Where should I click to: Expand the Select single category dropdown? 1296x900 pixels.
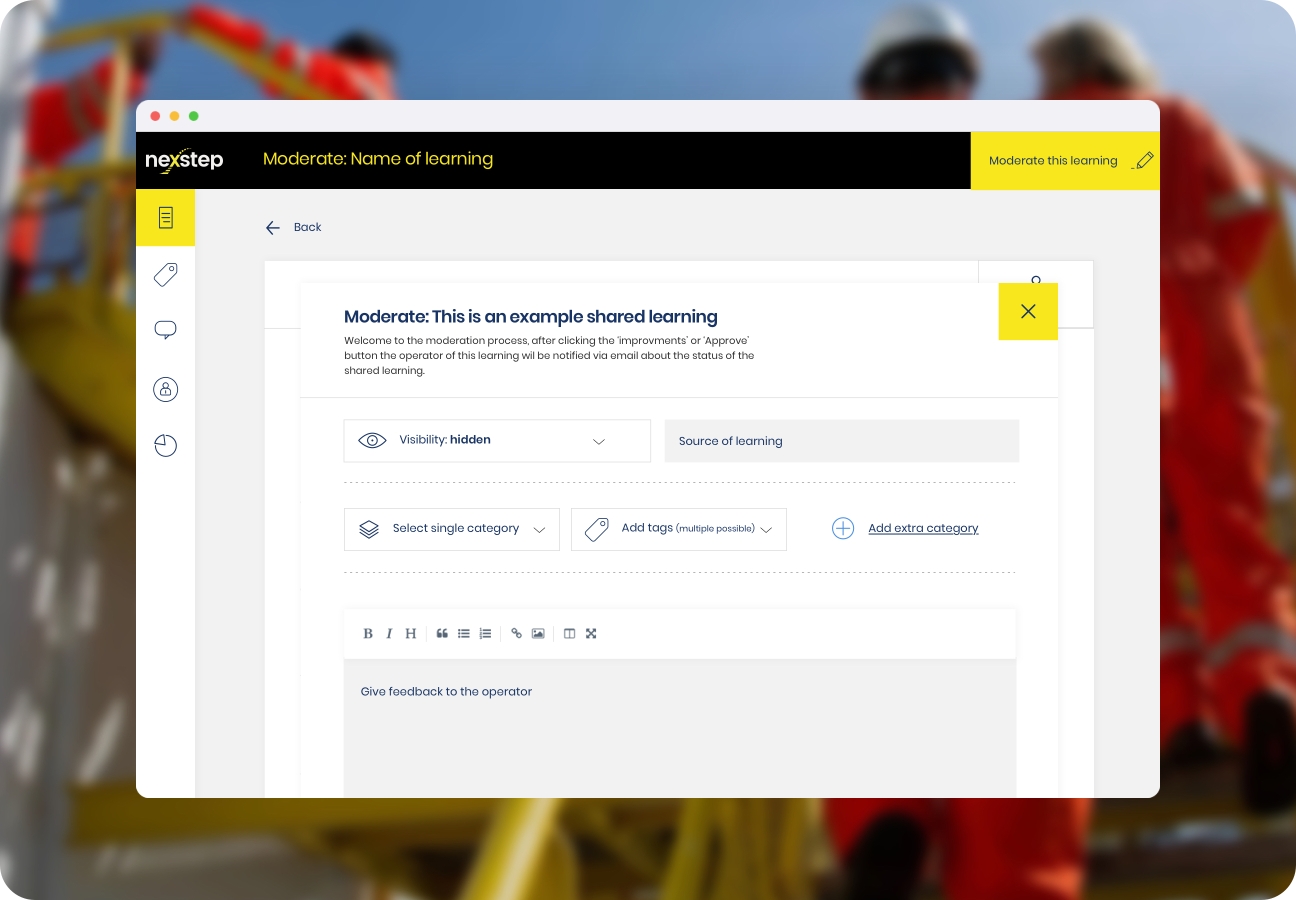click(x=452, y=529)
